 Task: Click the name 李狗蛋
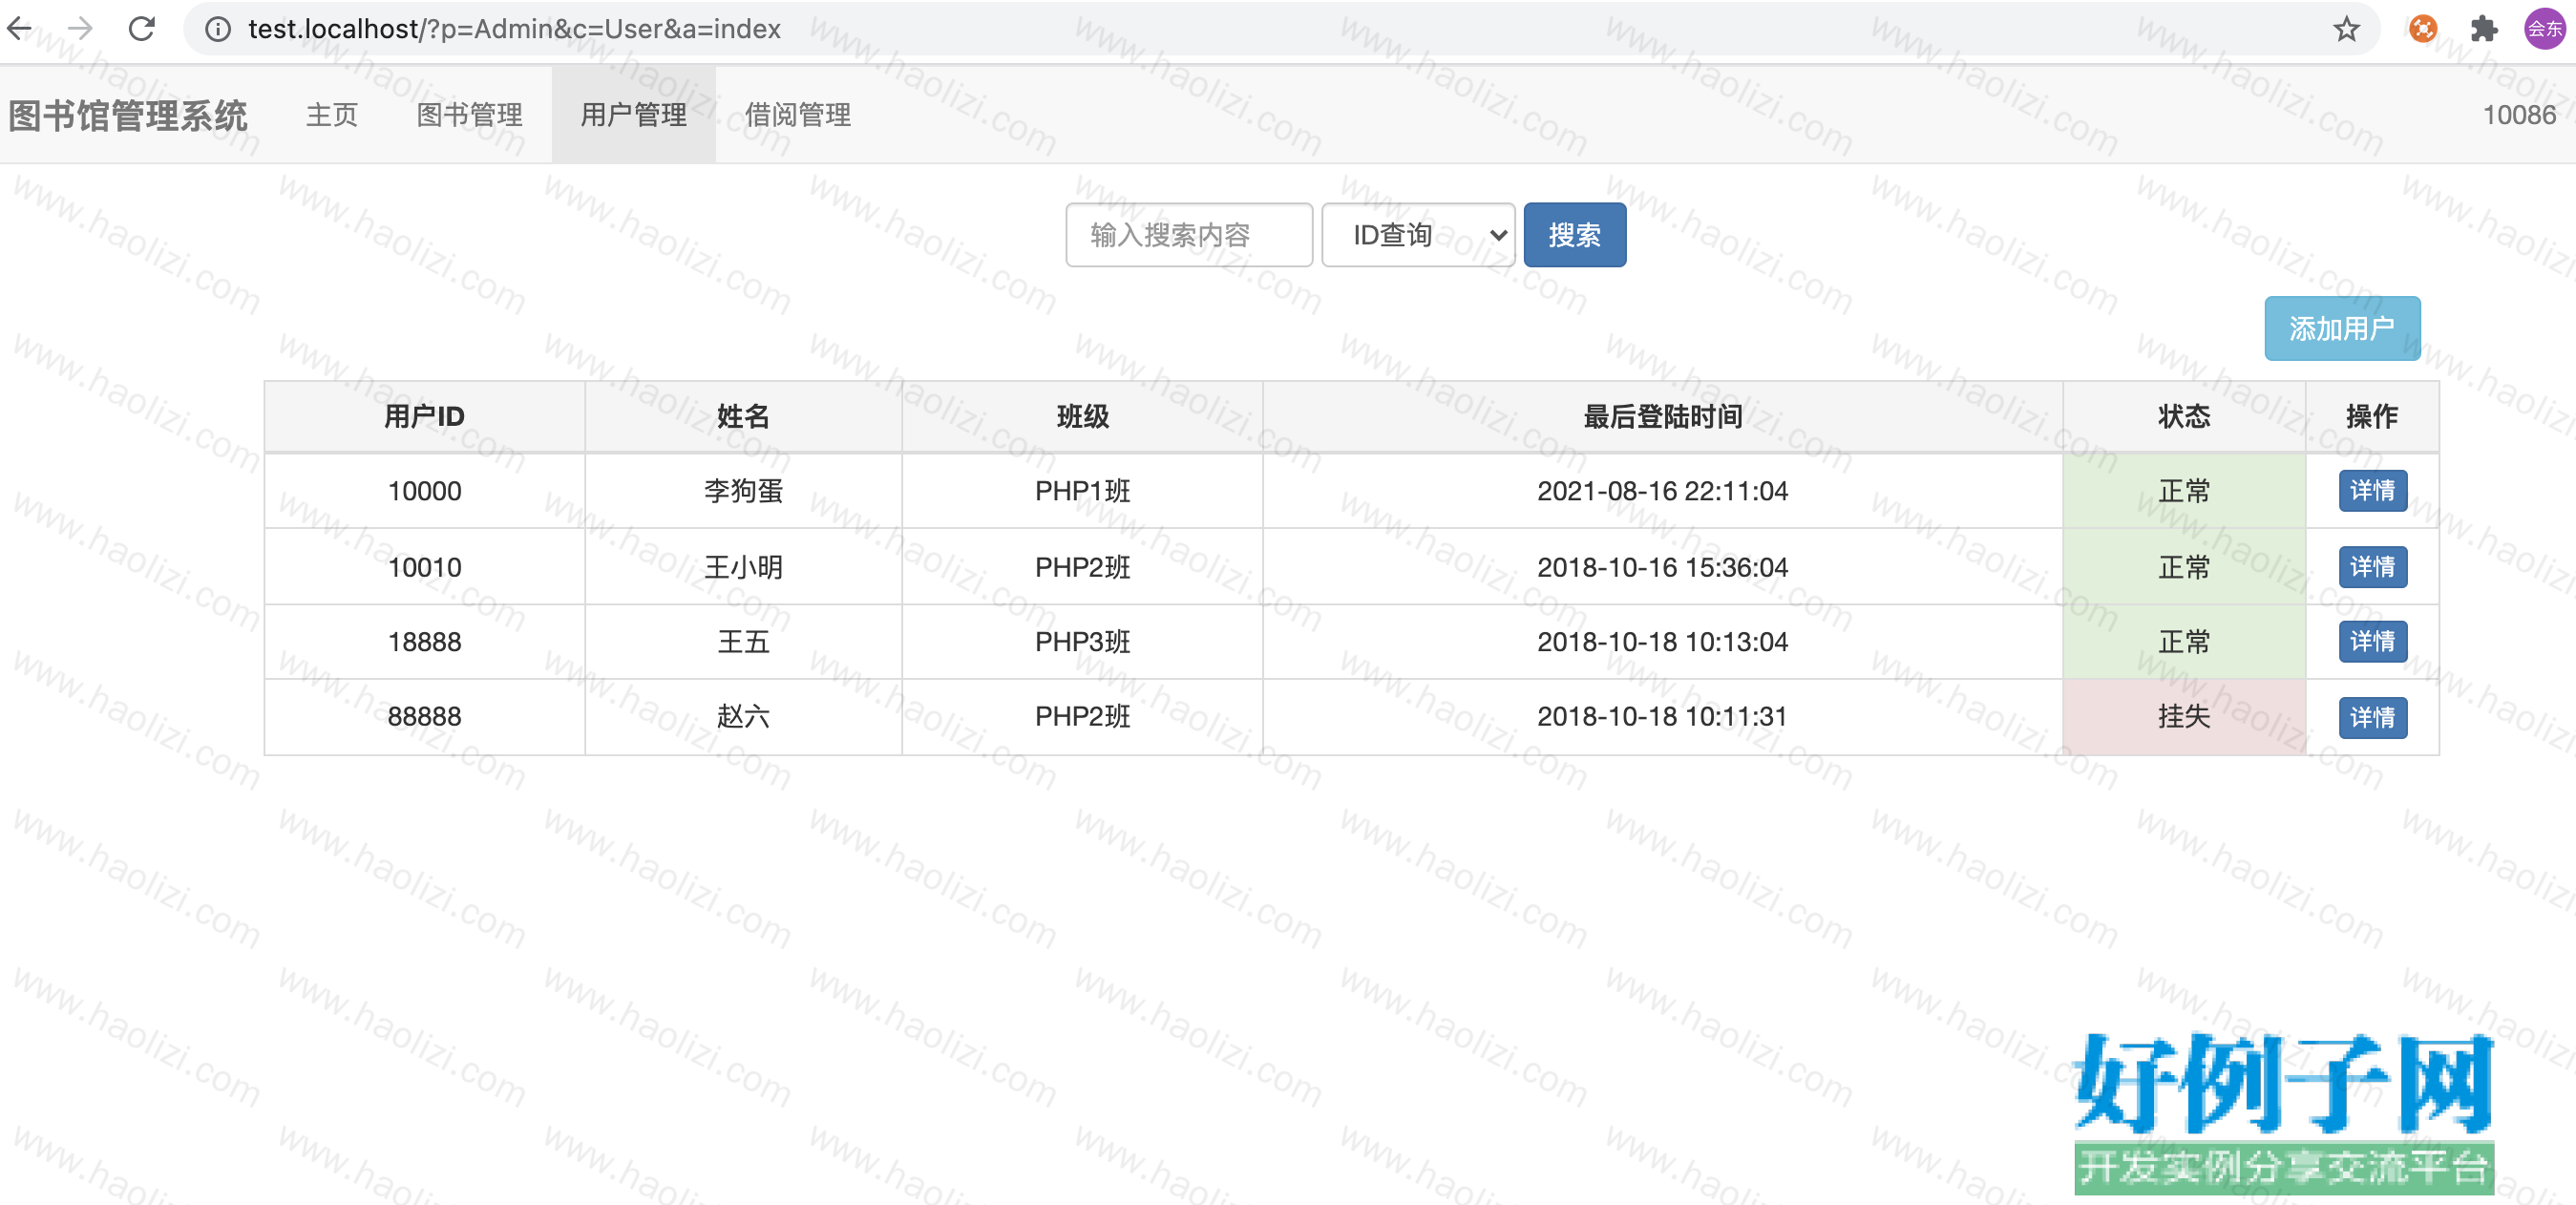[743, 491]
